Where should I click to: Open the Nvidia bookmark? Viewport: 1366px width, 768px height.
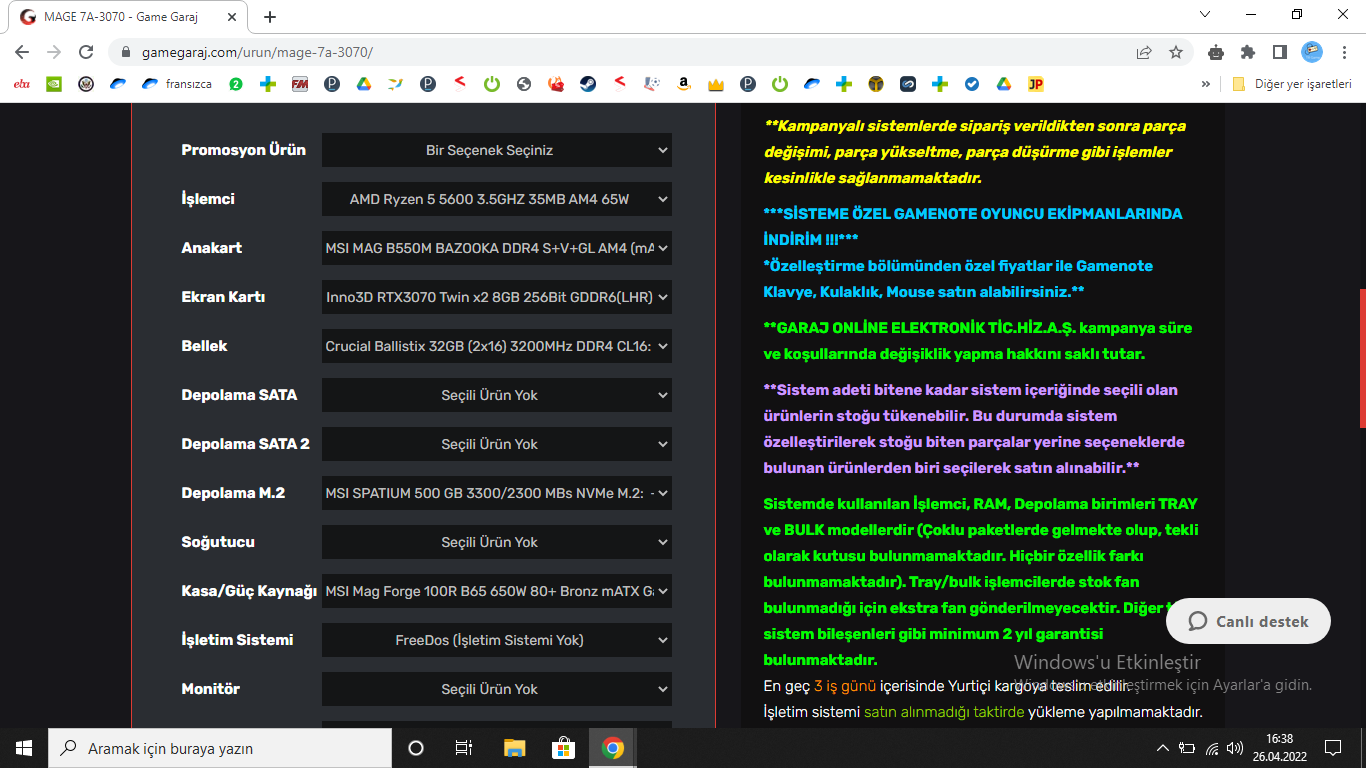click(54, 84)
